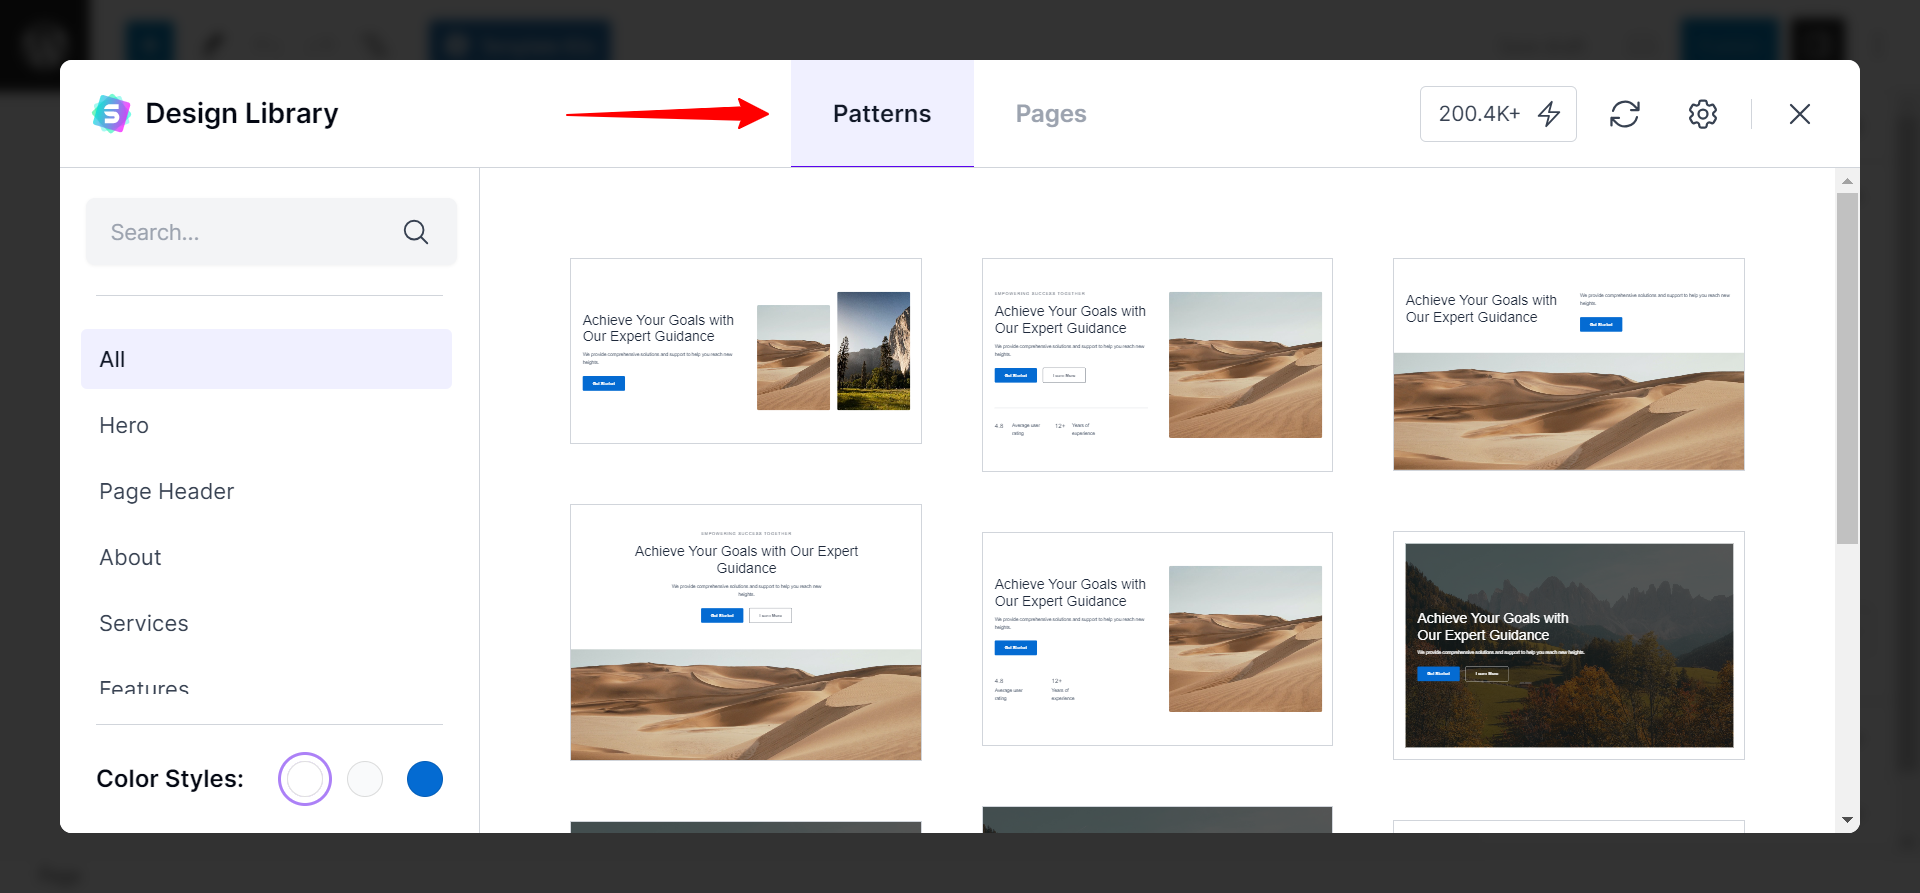Click the 200.4K+ credits button

(1498, 114)
